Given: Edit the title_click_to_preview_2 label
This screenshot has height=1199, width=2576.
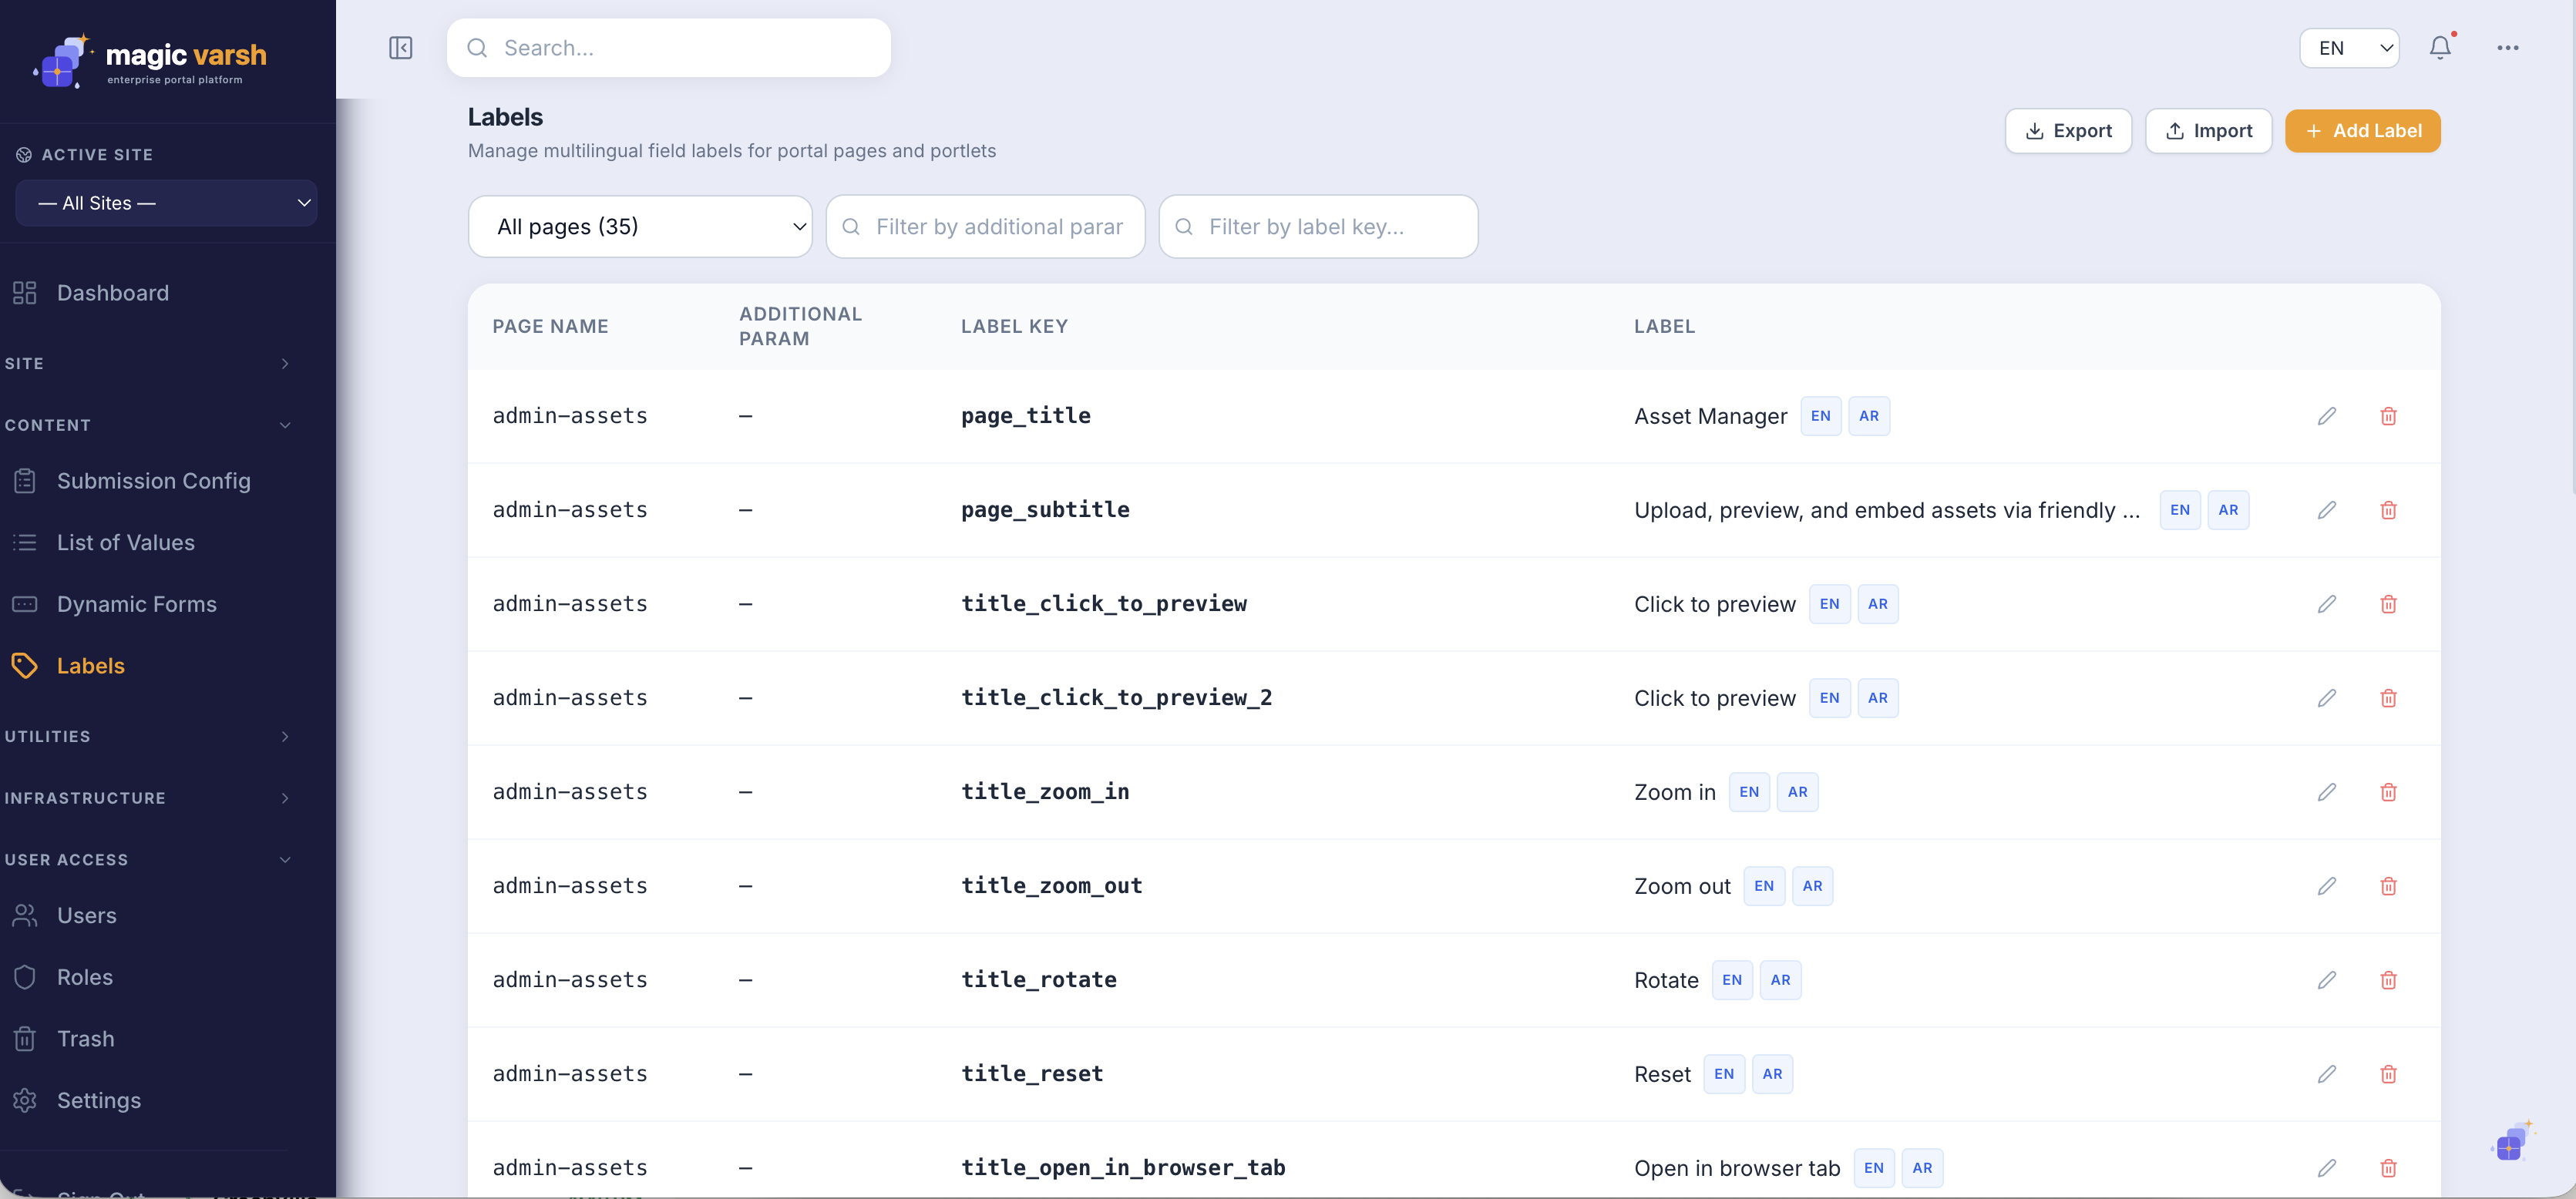Looking at the screenshot, I should (2327, 698).
